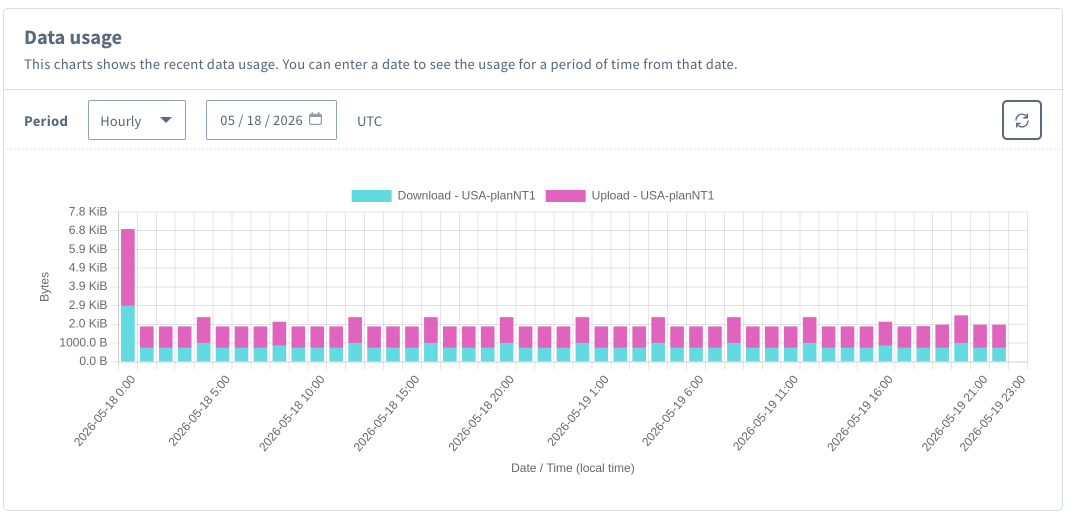Image resolution: width=1073 pixels, height=521 pixels.
Task: Click the 2.9 KiB y-axis label
Action: 88,305
